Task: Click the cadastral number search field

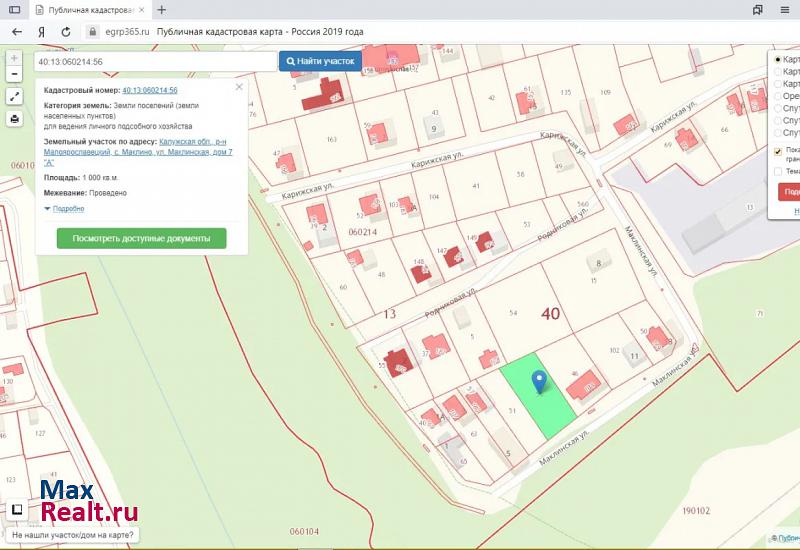Action: pyautogui.click(x=155, y=61)
